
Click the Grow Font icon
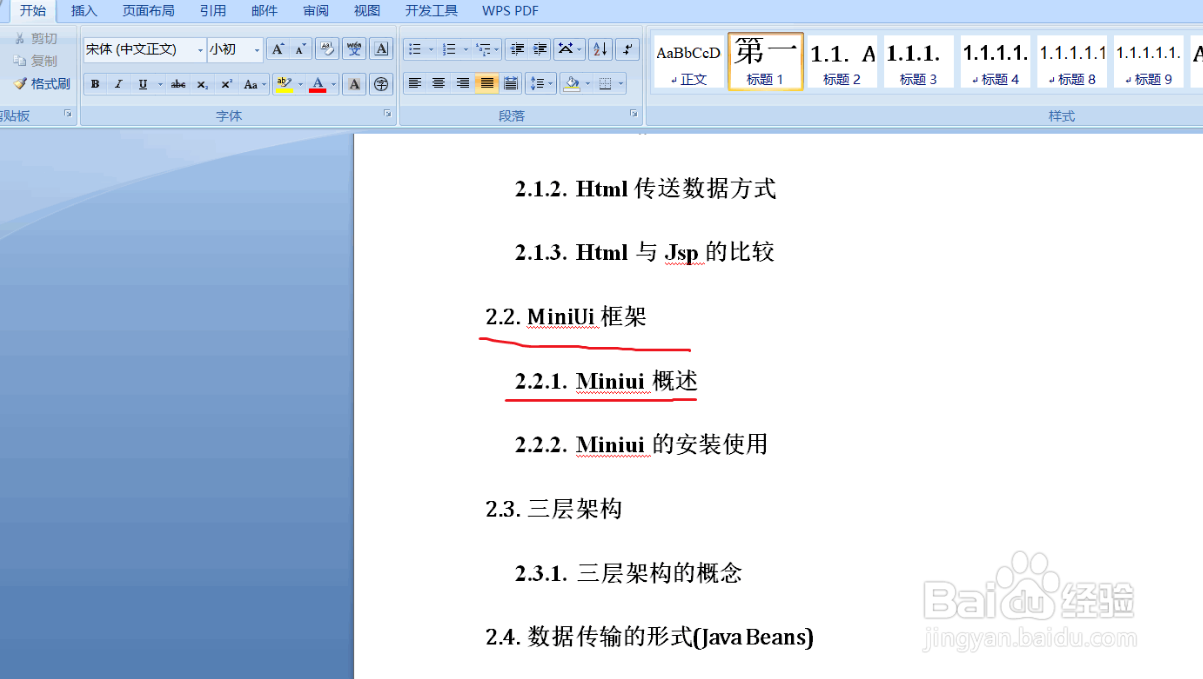click(278, 49)
